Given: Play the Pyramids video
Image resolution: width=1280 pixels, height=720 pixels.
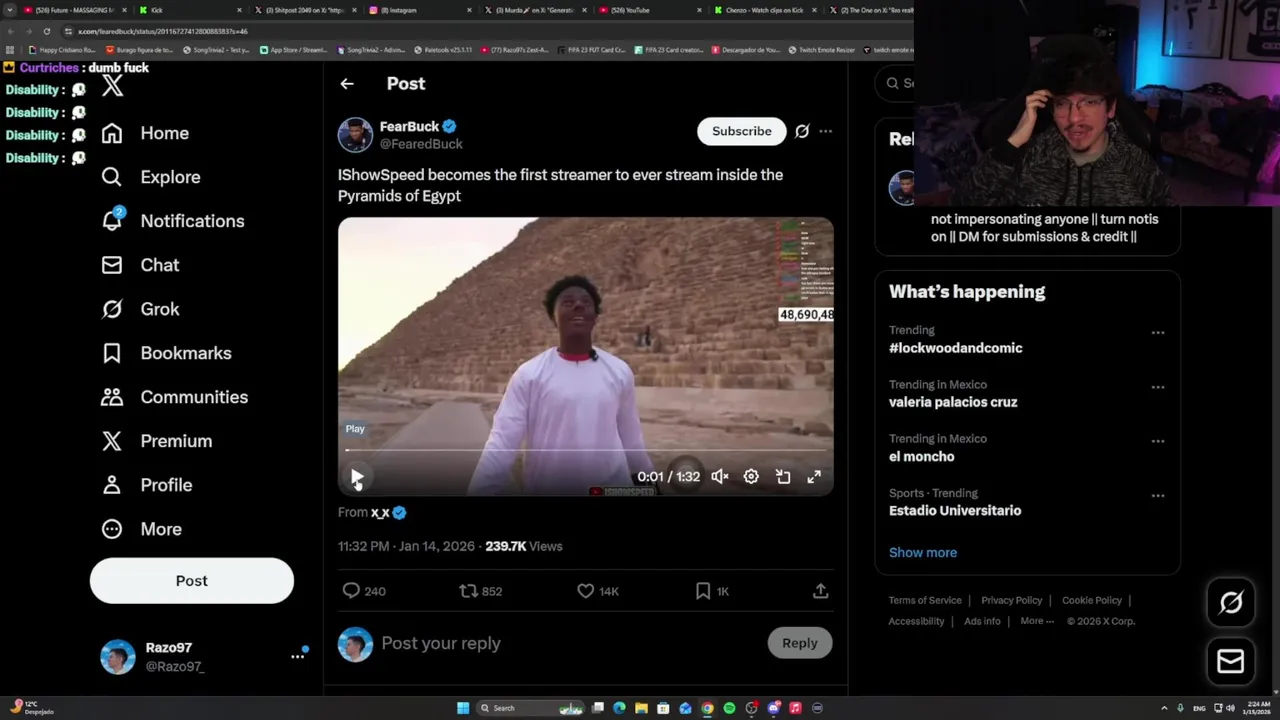Looking at the screenshot, I should [x=357, y=477].
